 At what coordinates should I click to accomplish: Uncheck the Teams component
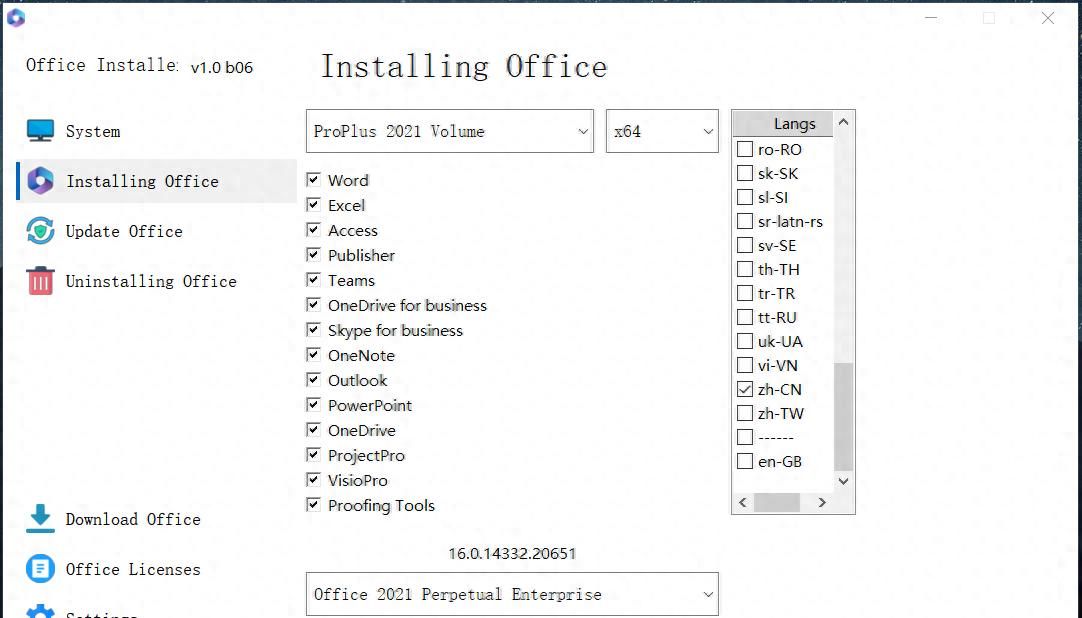click(x=314, y=280)
